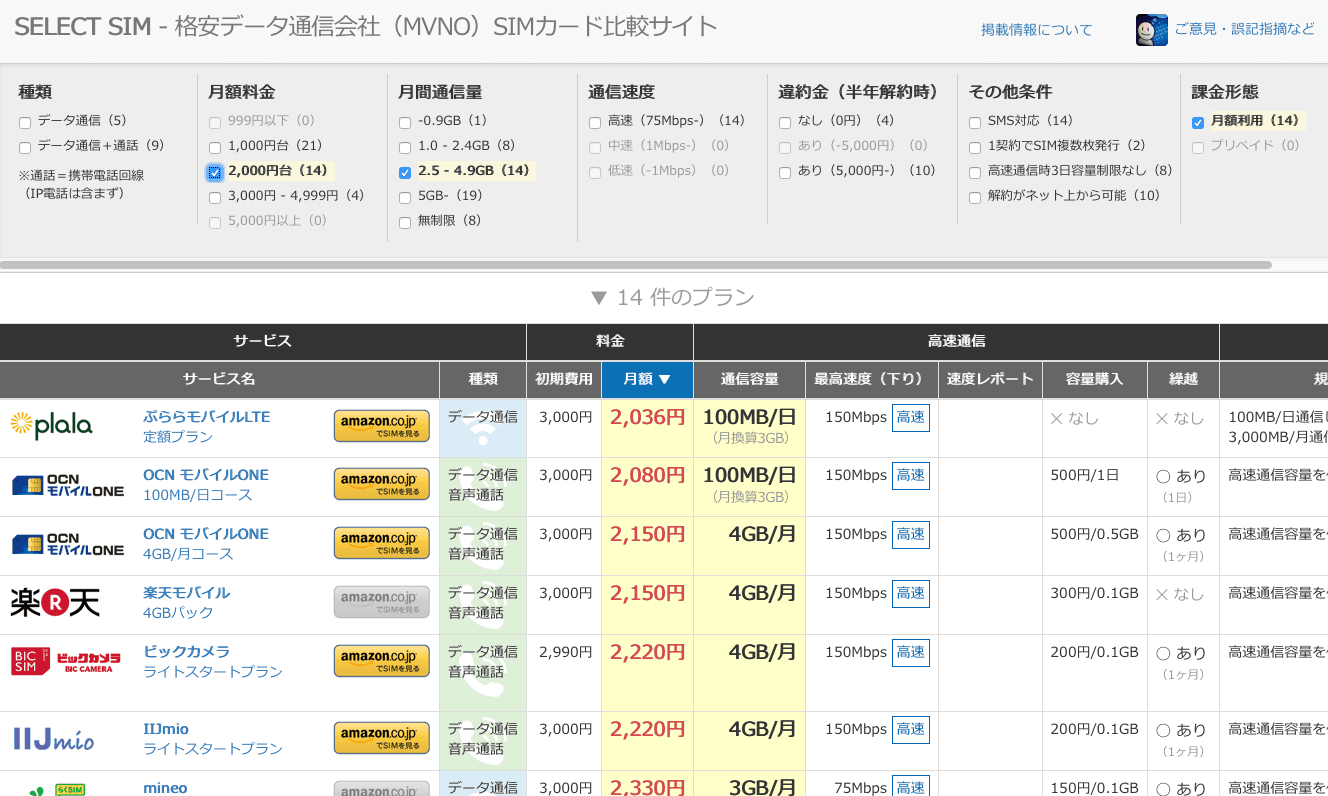Open the 掲載情報について link
Screen dimensions: 1328x796
[1037, 30]
